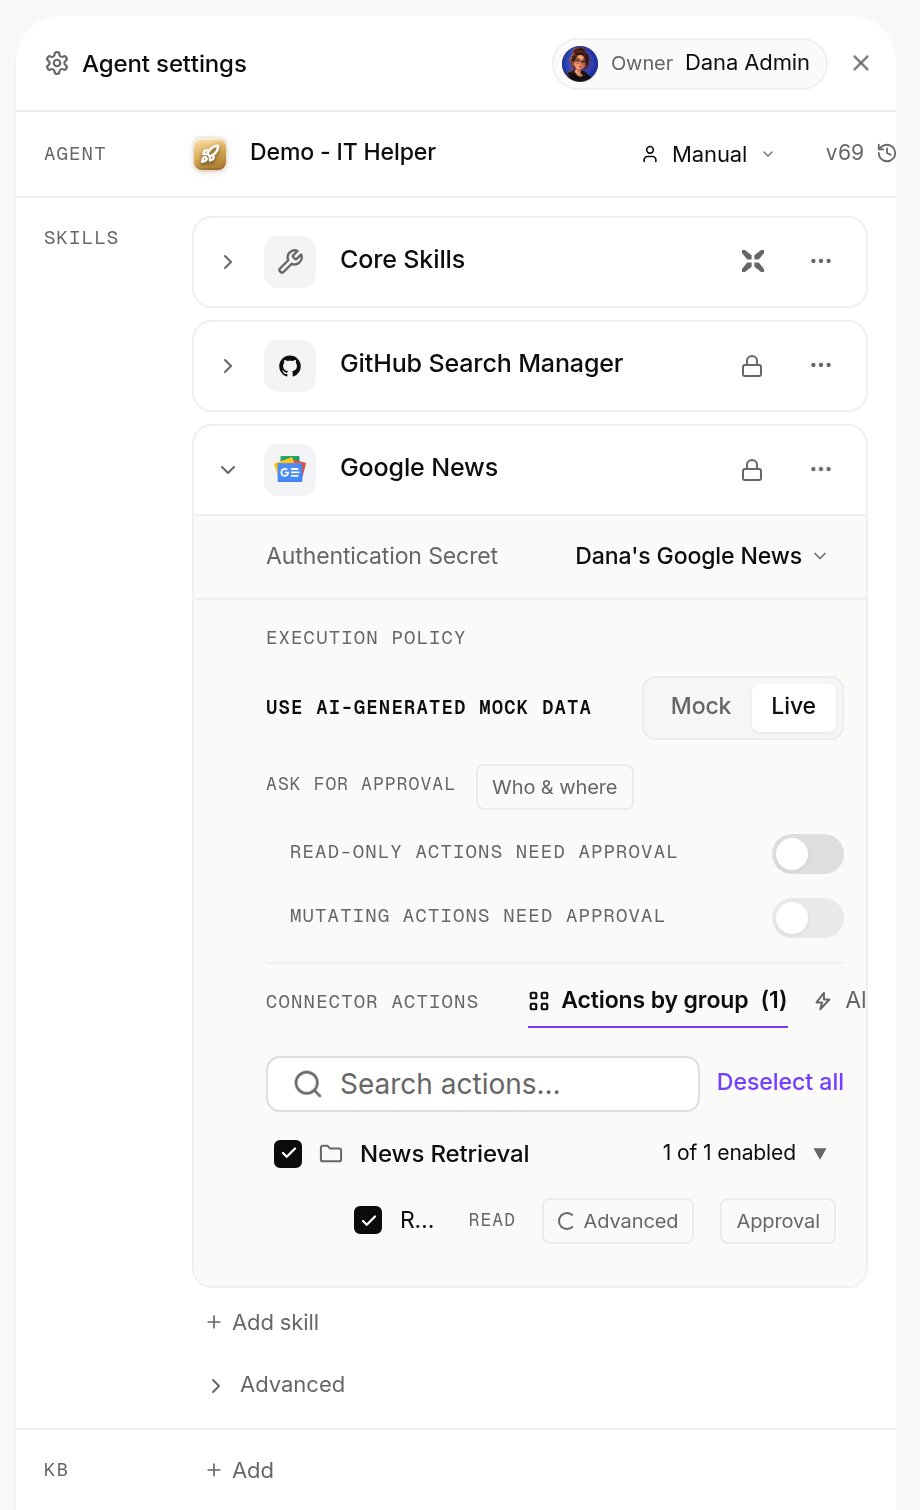Click Add under KB section
Screen dimensions: 920x1510
coord(240,1471)
